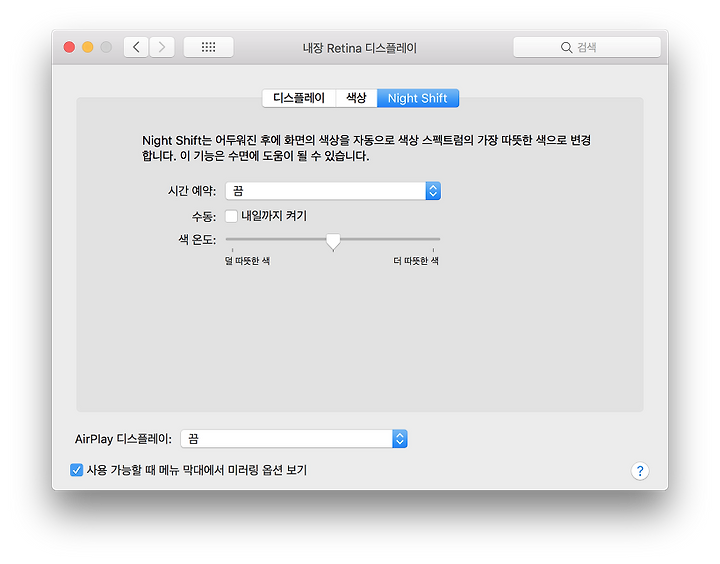Close the window with the red button
Image resolution: width=720 pixels, height=564 pixels.
click(69, 47)
